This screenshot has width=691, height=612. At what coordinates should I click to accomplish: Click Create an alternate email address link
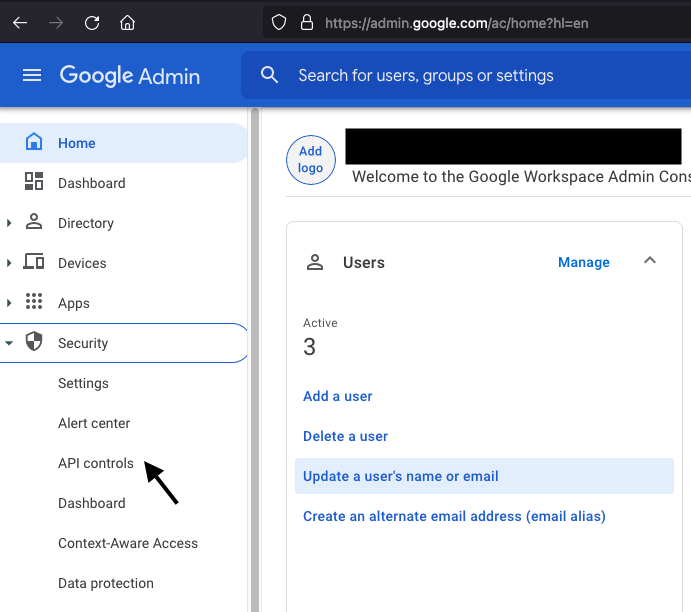pyautogui.click(x=454, y=516)
